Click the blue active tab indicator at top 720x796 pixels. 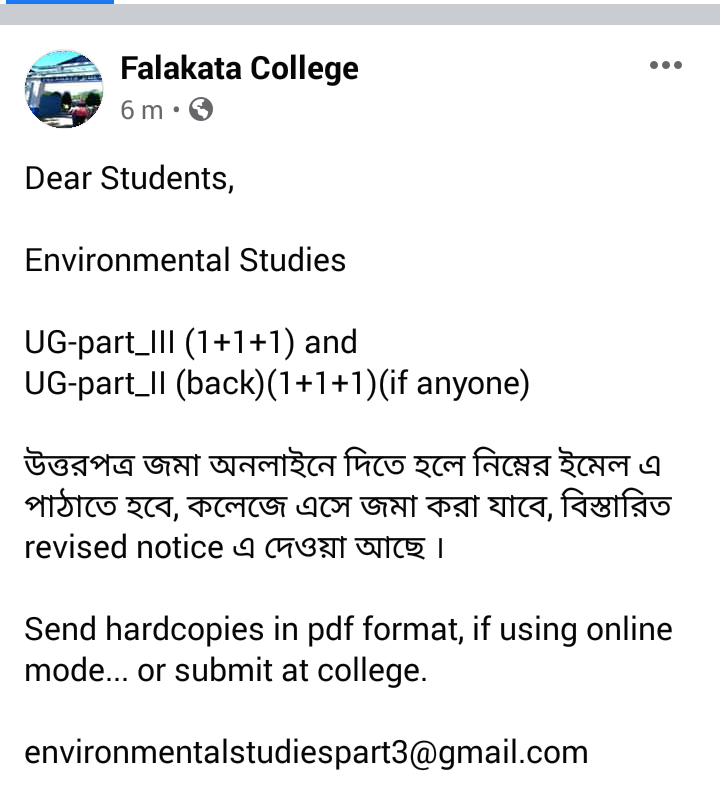tap(57, 2)
